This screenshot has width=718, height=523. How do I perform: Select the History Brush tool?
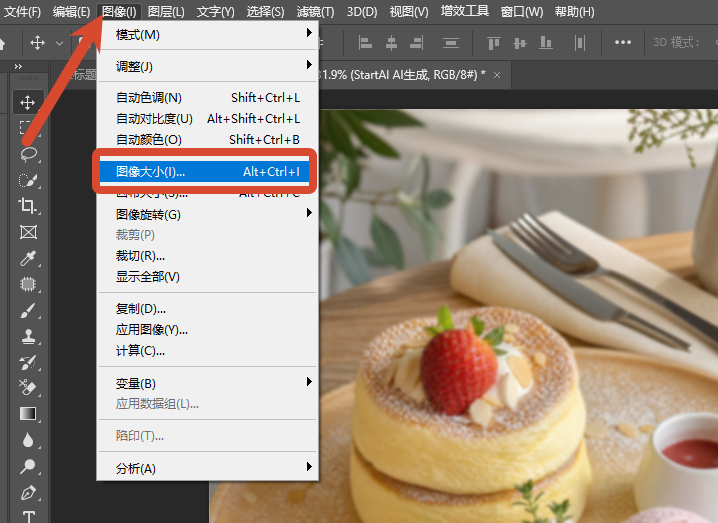click(28, 363)
